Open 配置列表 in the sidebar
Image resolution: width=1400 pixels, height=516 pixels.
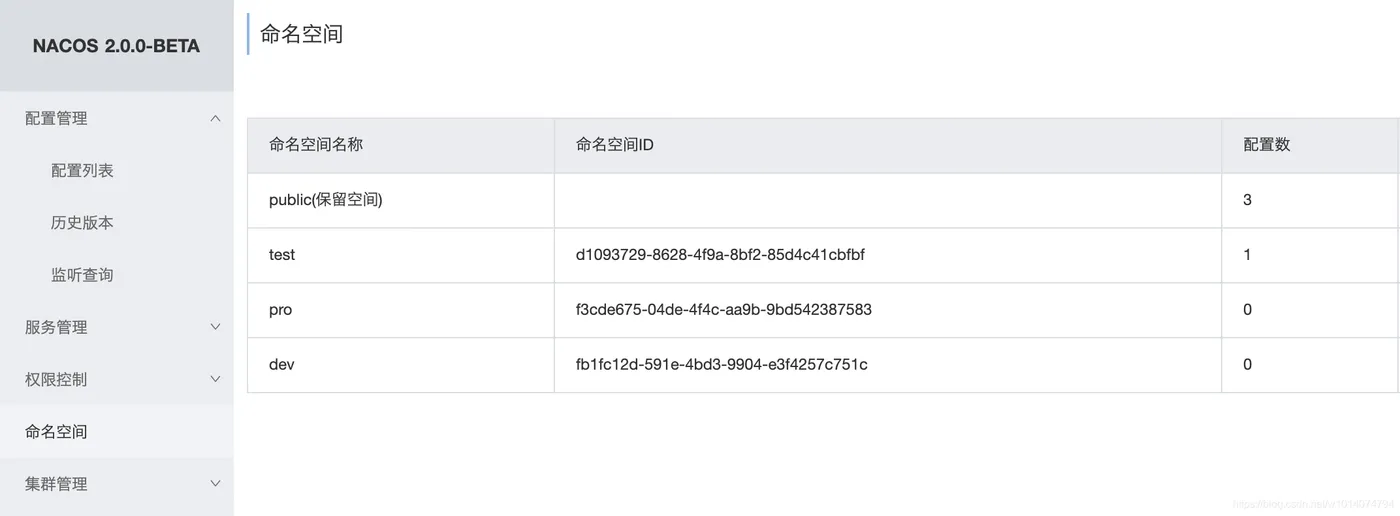click(82, 171)
